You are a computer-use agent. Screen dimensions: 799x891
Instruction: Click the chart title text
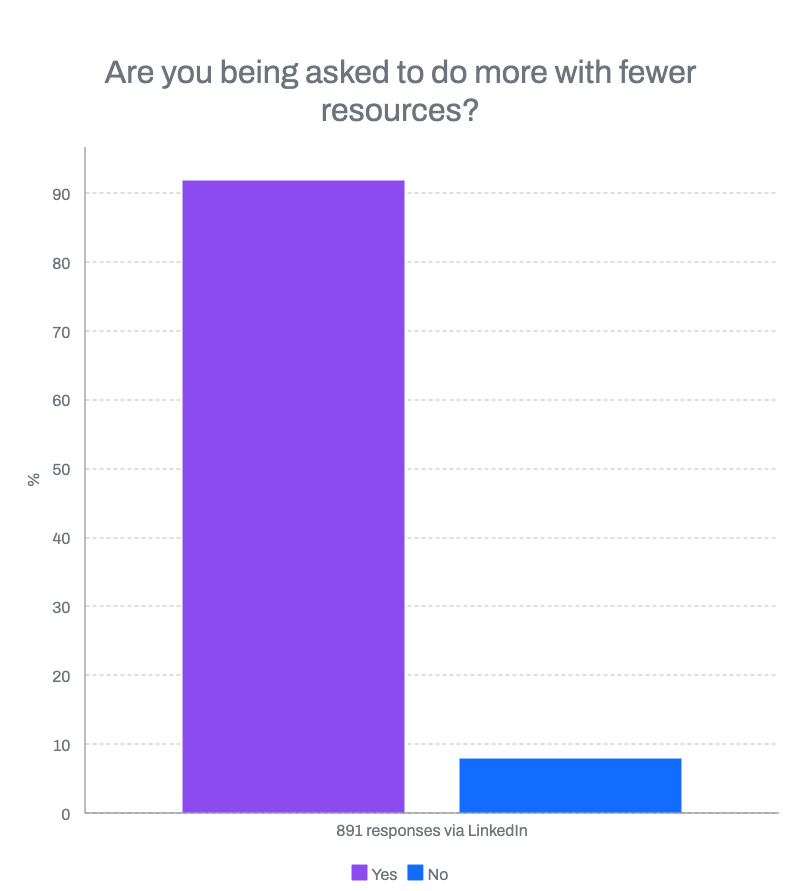click(400, 90)
